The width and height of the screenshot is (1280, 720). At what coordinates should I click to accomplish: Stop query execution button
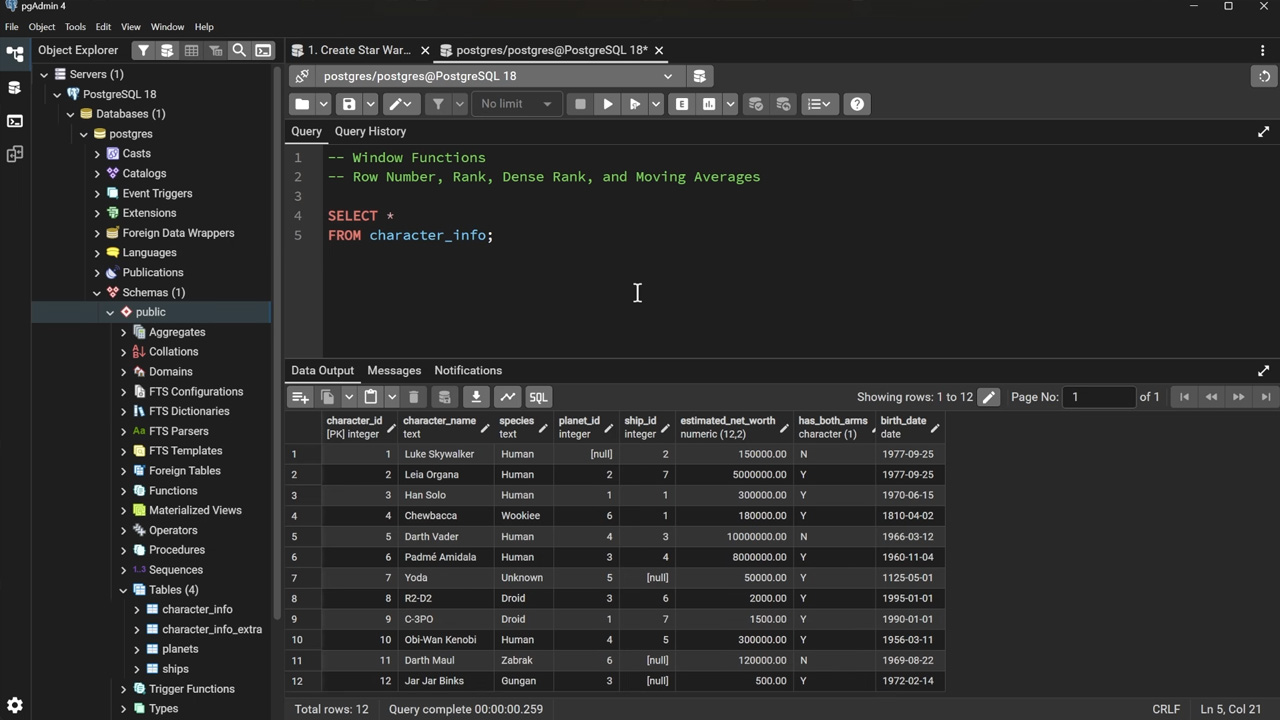(x=580, y=104)
